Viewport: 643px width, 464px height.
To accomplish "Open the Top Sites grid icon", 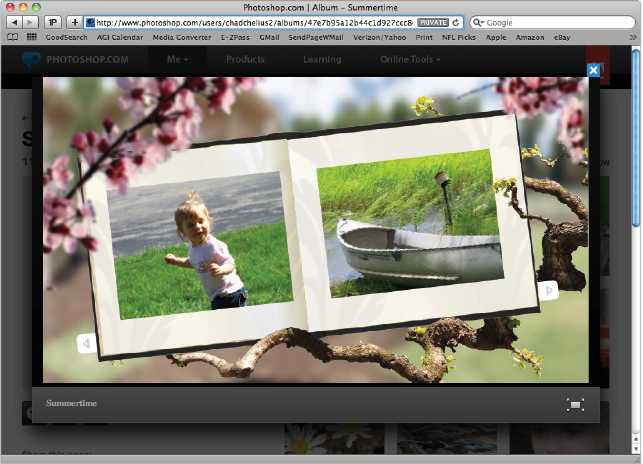I will [32, 37].
